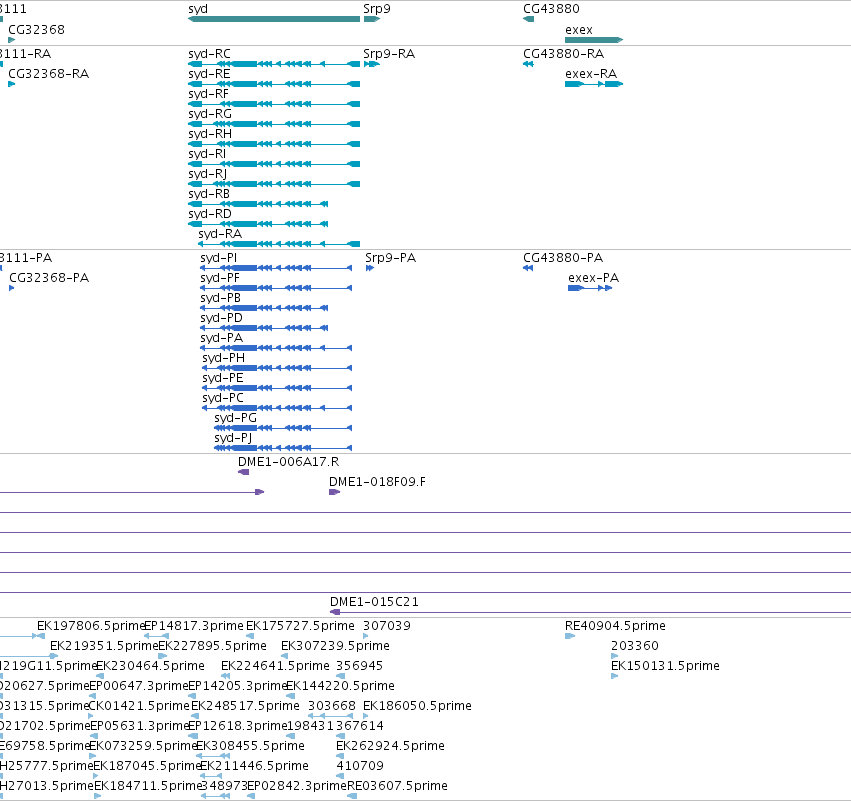Select EST label EK308455.5prime
This screenshot has height=801, width=851.
[x=250, y=746]
